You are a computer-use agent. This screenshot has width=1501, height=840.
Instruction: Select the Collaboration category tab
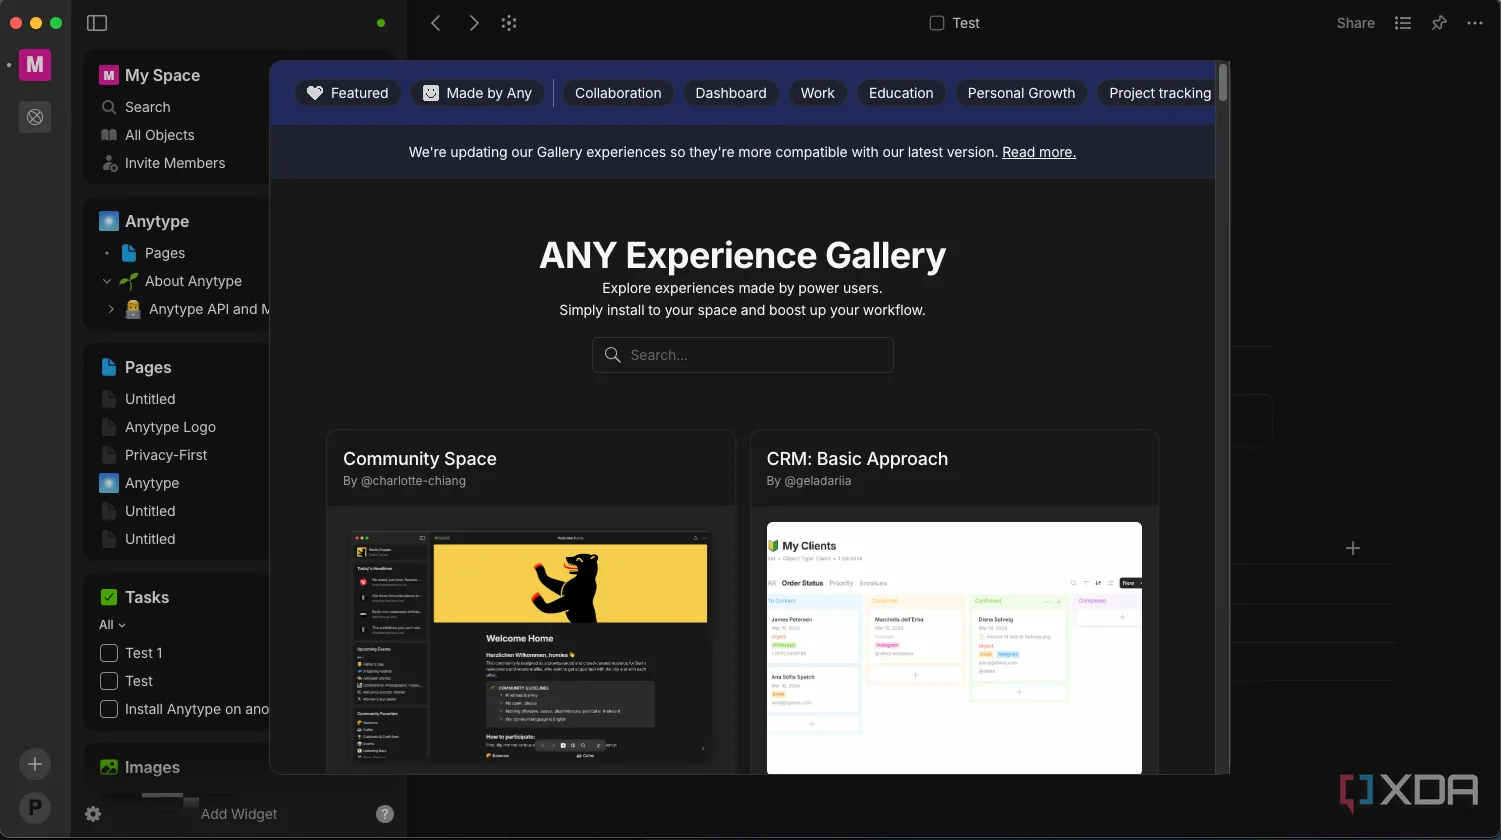pyautogui.click(x=618, y=93)
